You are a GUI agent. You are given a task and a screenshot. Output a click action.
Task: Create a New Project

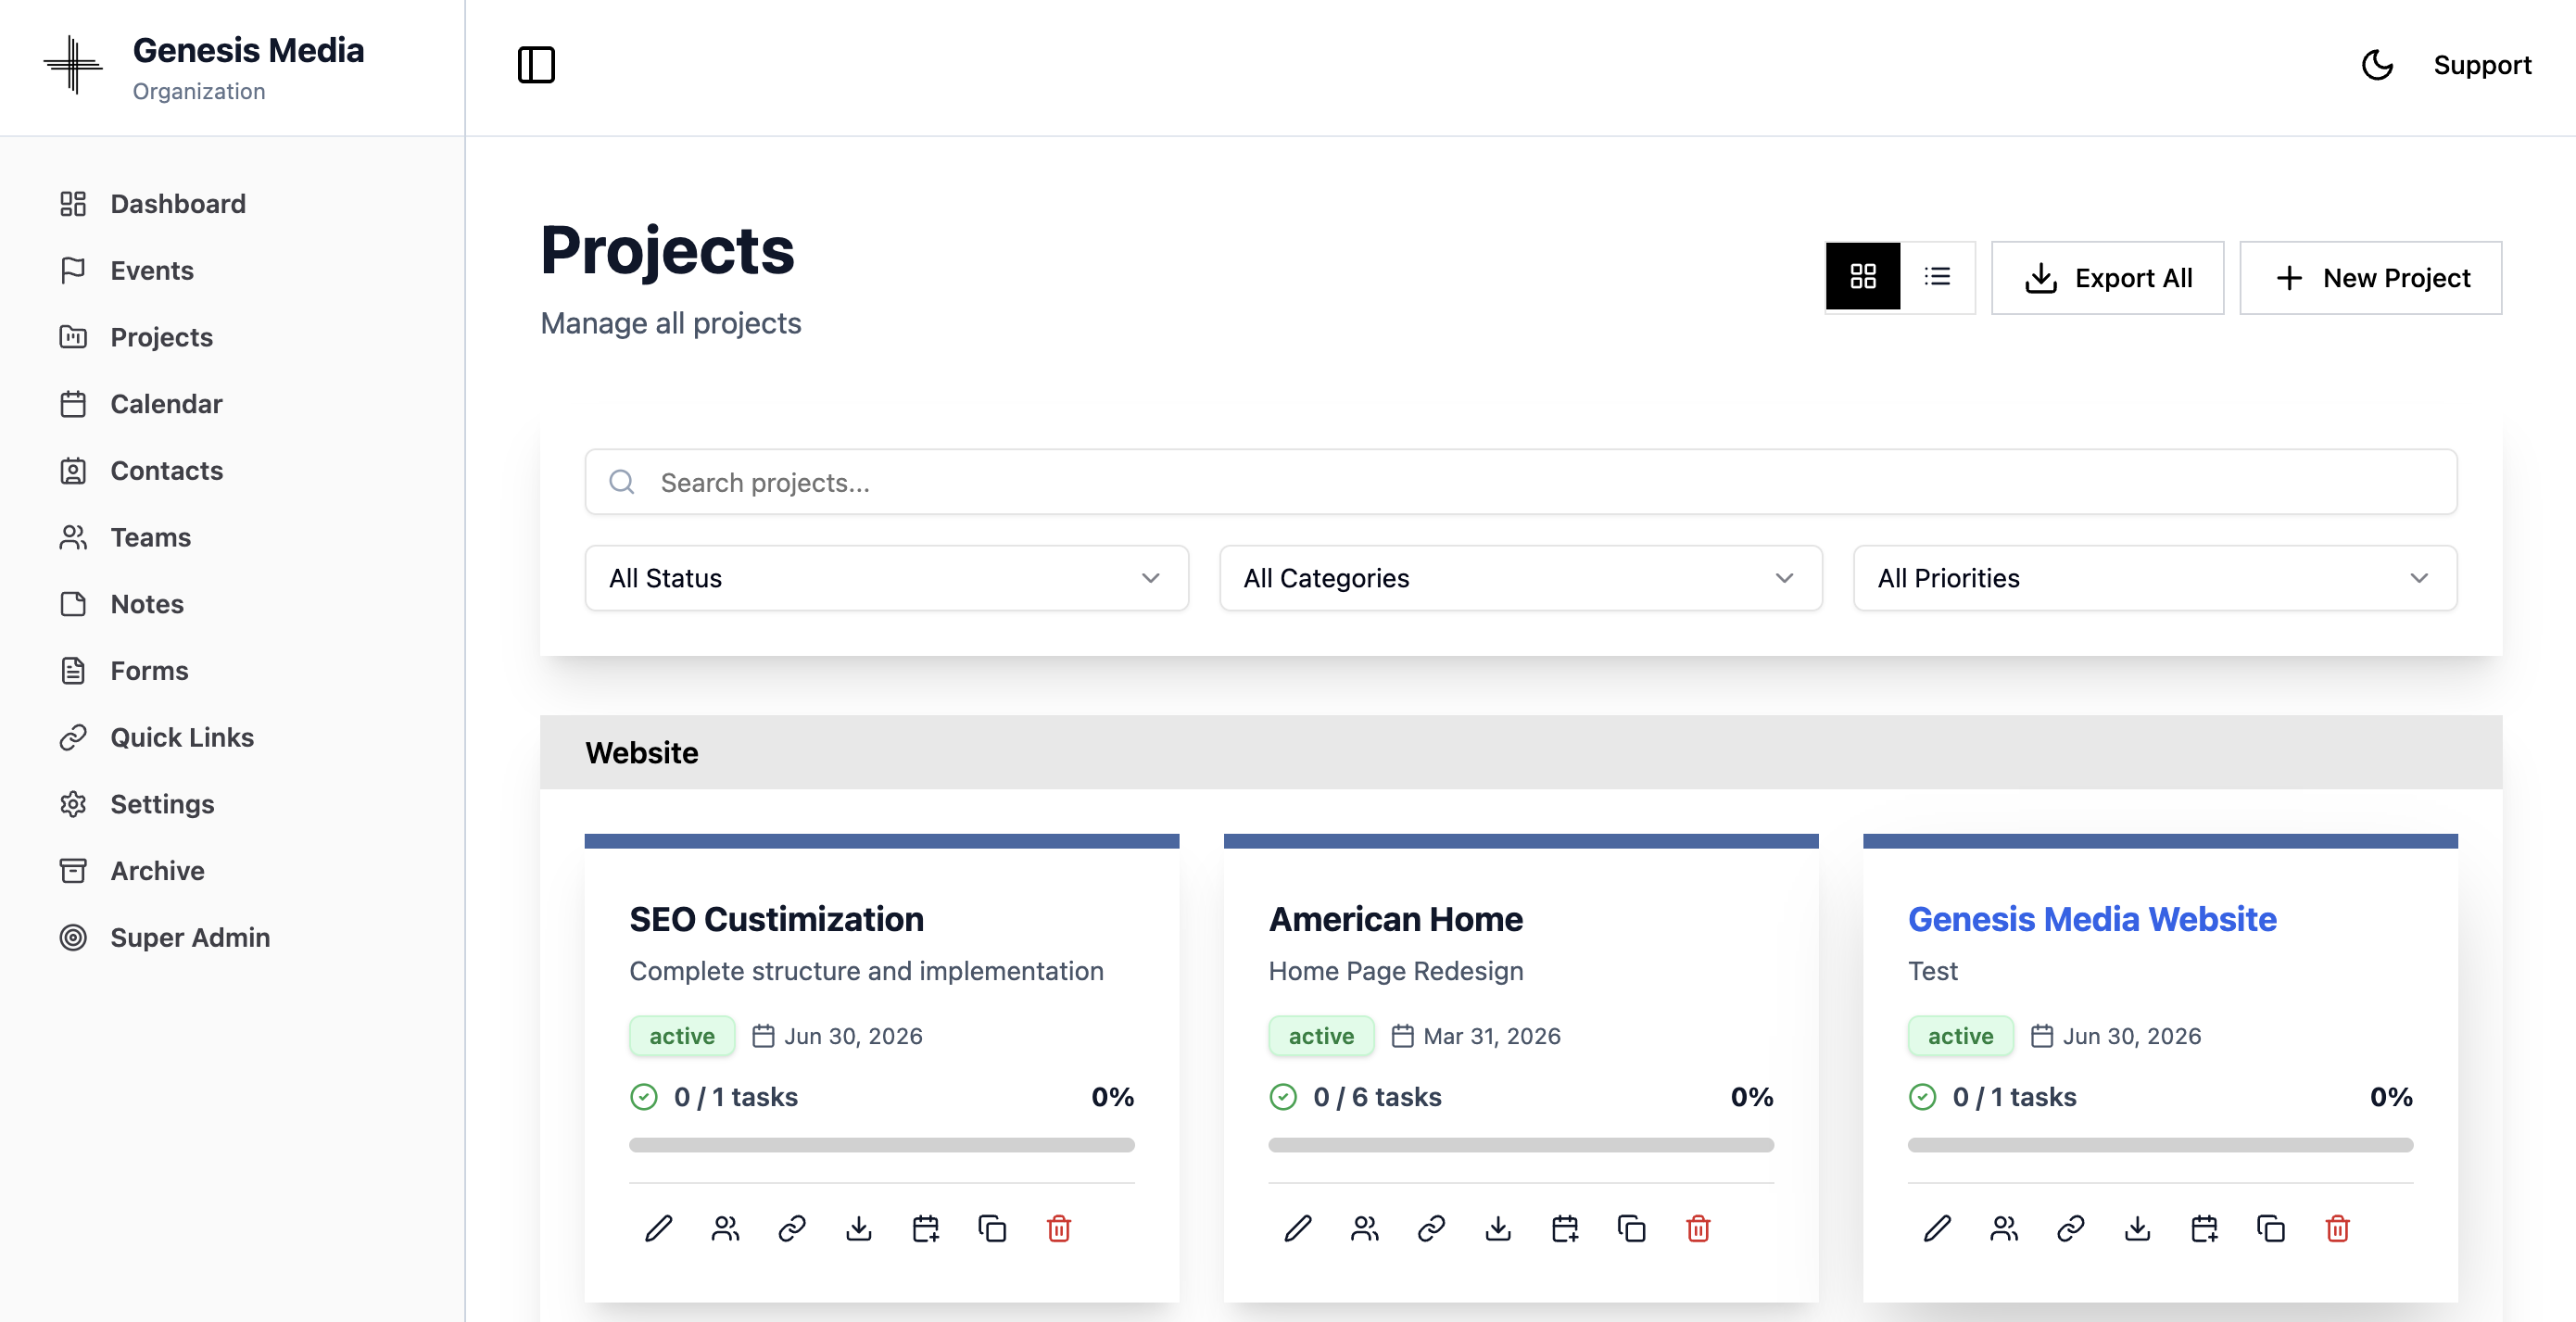tap(2370, 278)
